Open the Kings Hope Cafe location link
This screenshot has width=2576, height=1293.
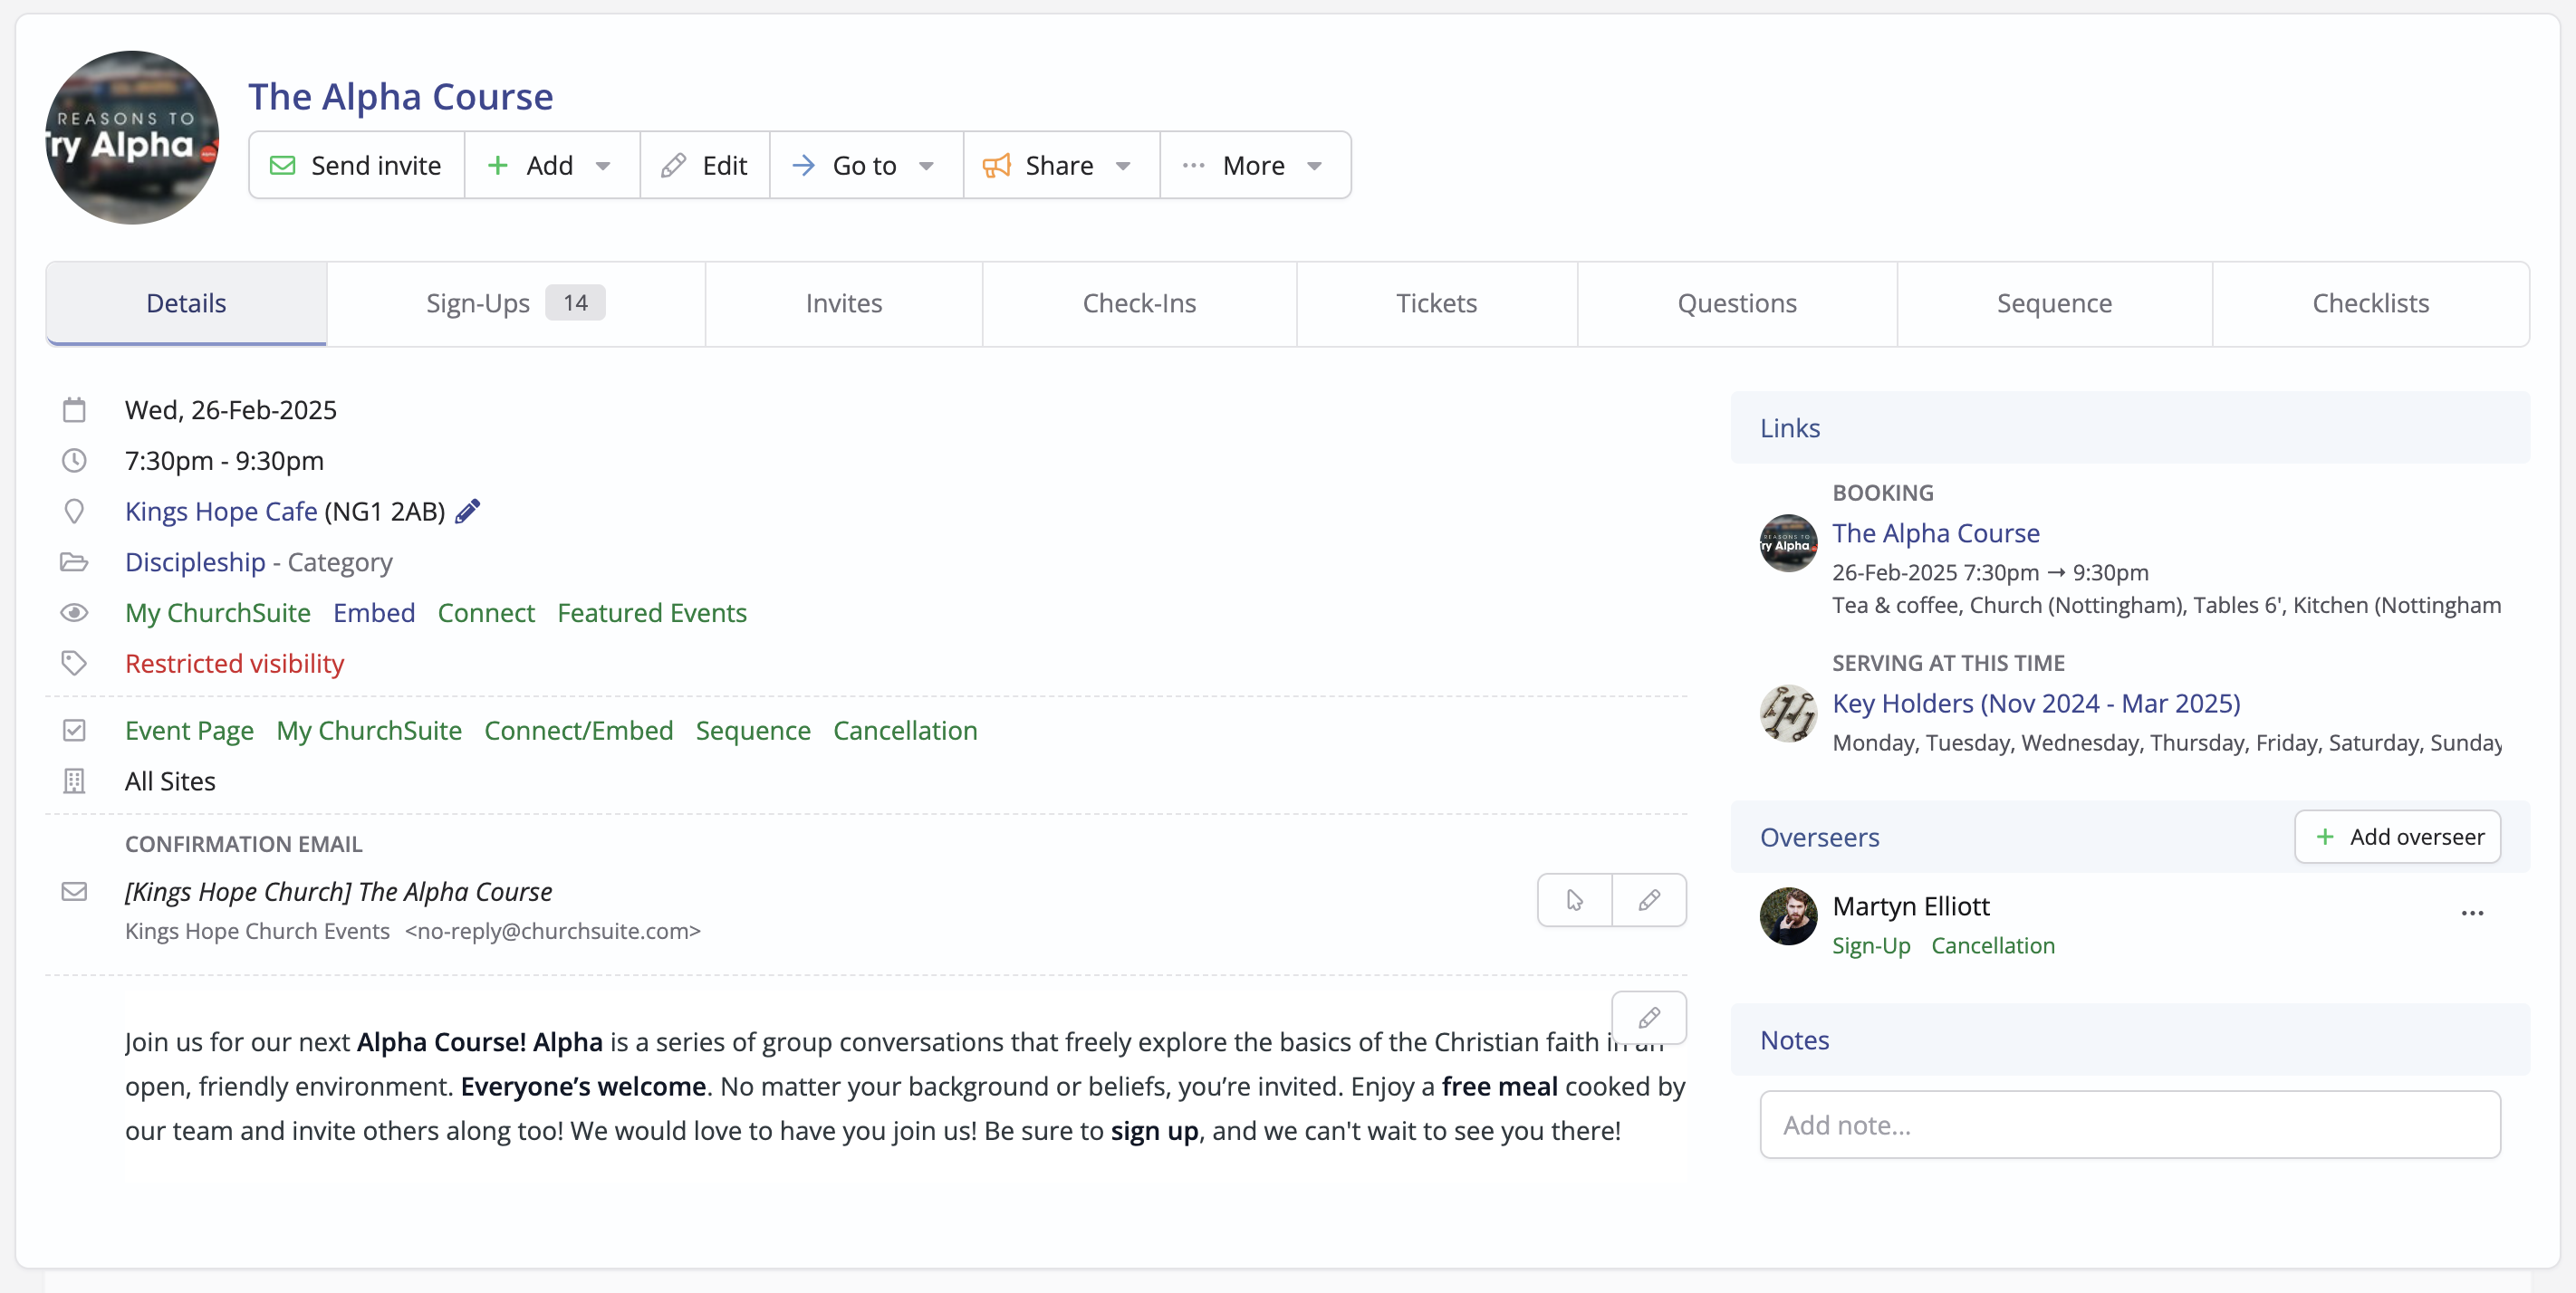pyautogui.click(x=221, y=511)
